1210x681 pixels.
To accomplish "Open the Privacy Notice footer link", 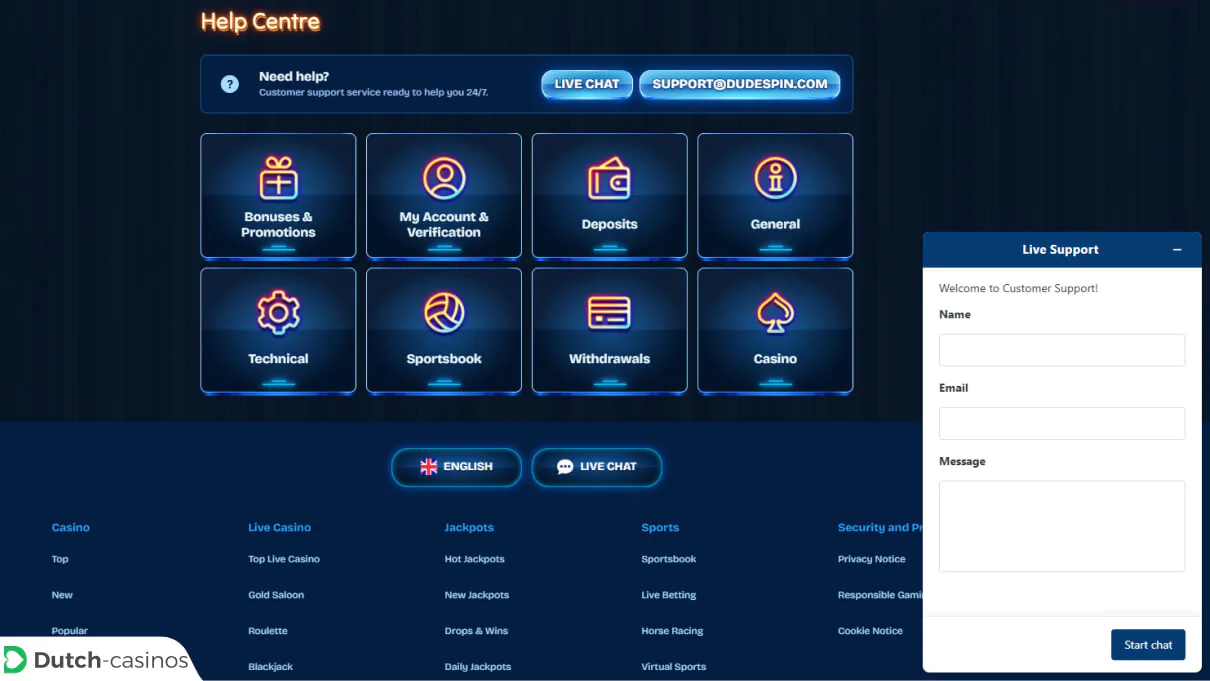I will point(872,559).
